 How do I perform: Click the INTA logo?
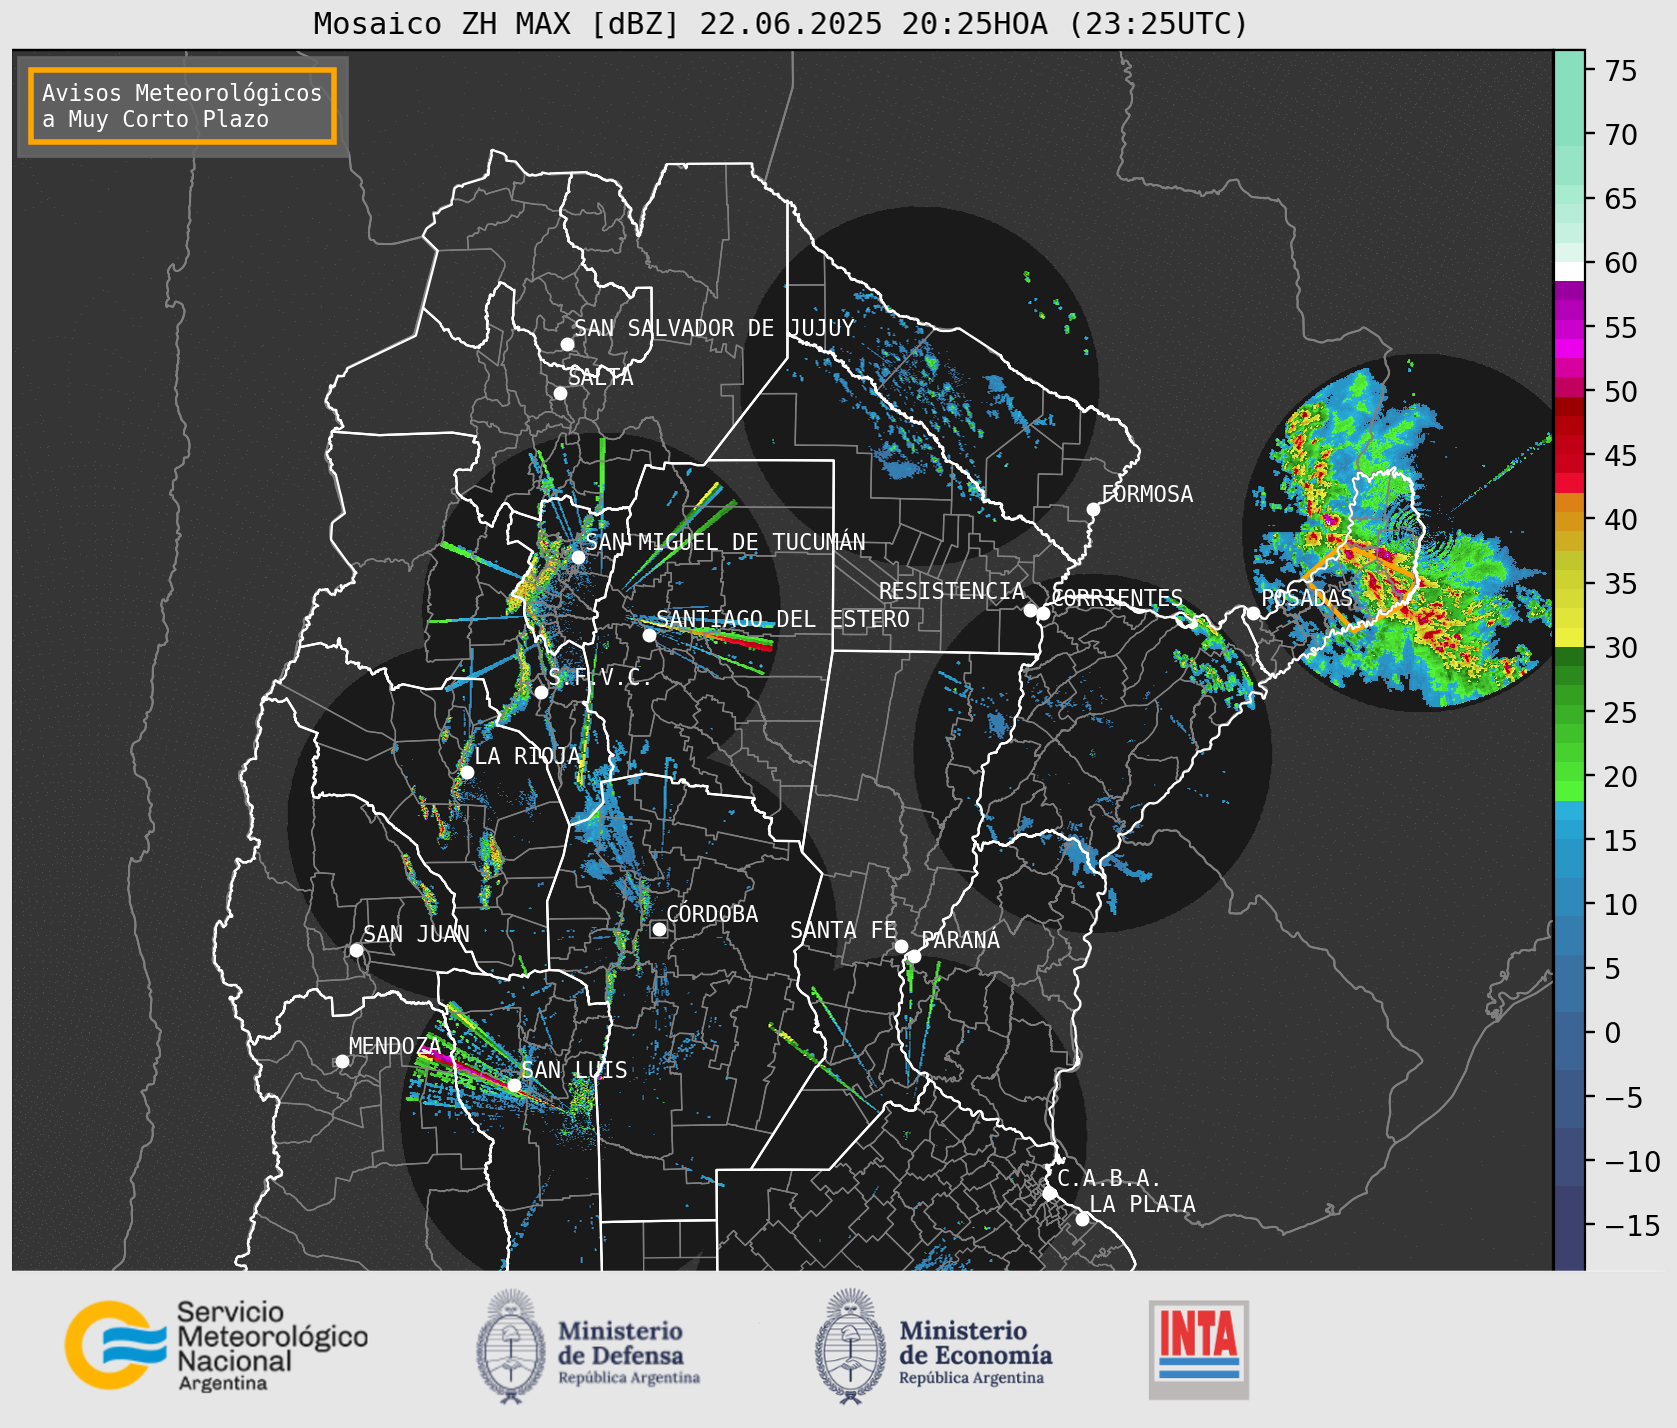pos(1198,1349)
